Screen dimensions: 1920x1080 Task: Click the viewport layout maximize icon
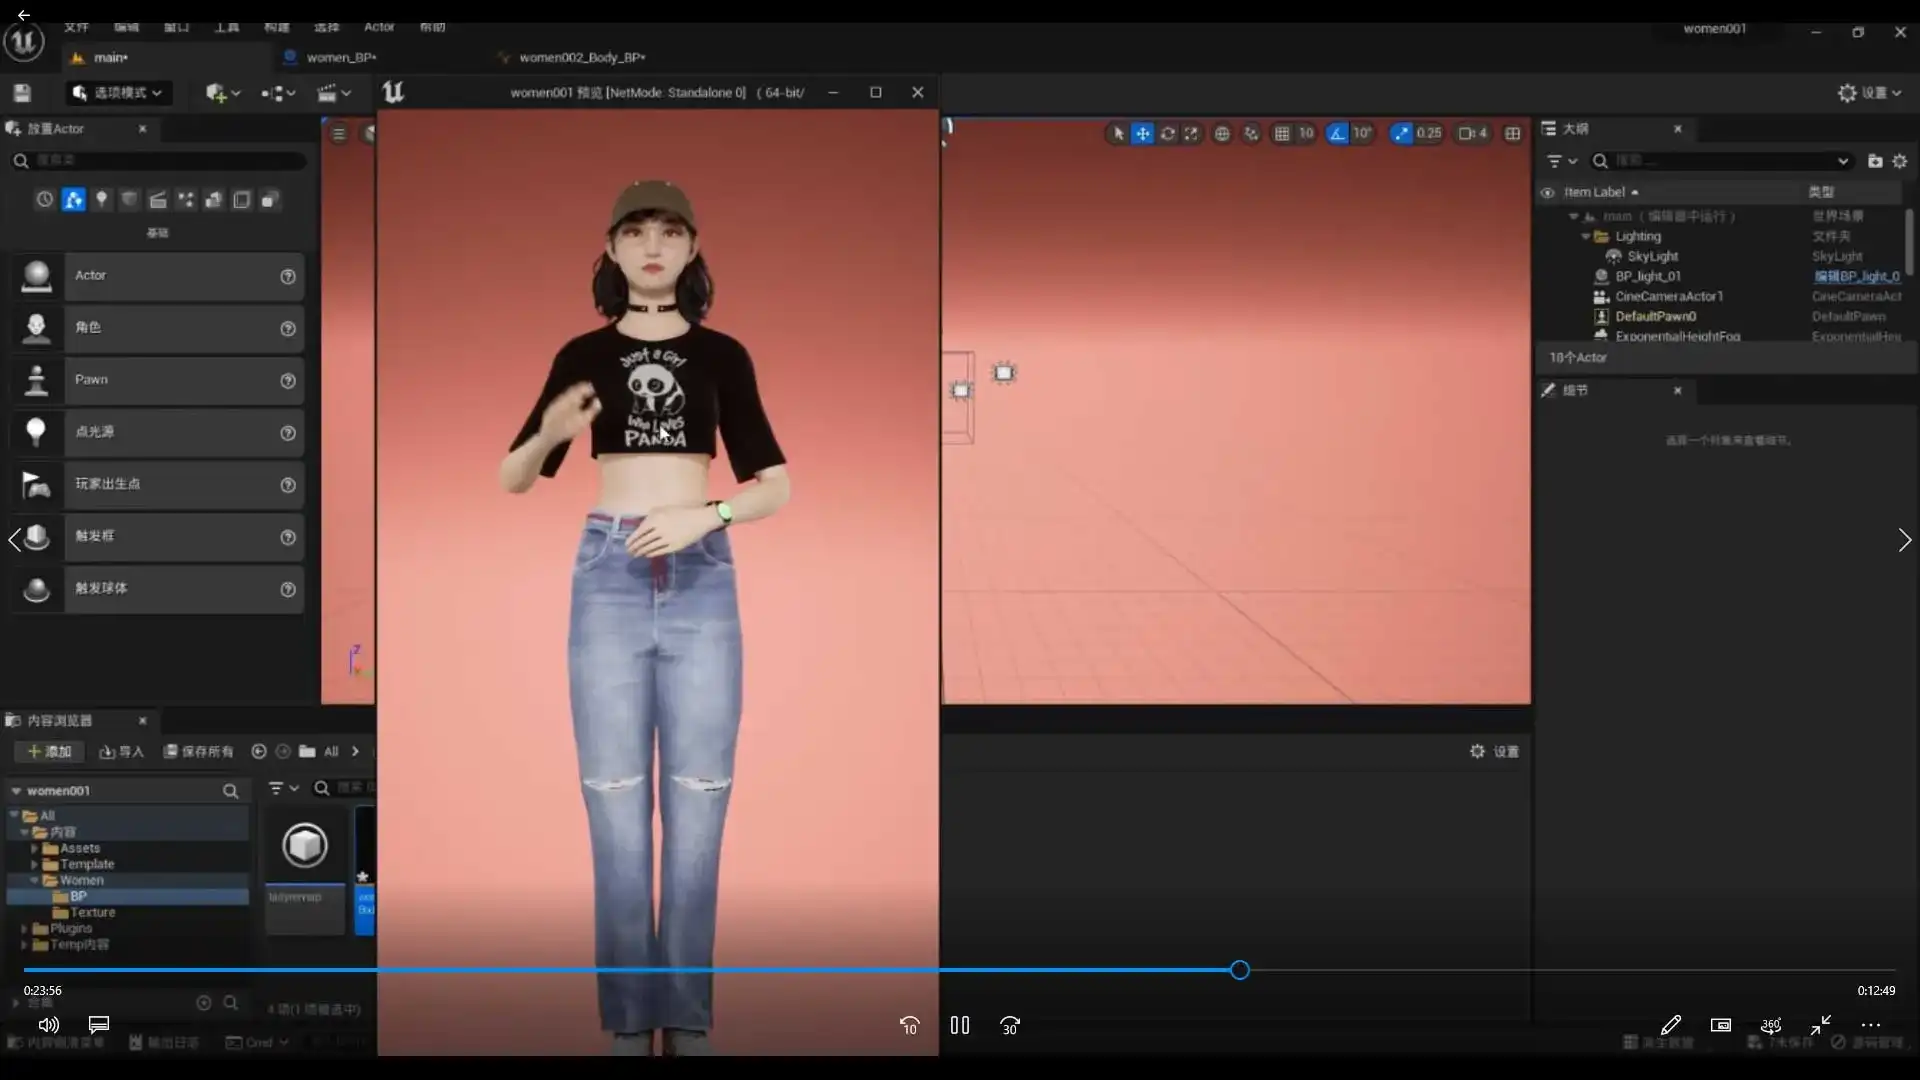pyautogui.click(x=1513, y=133)
